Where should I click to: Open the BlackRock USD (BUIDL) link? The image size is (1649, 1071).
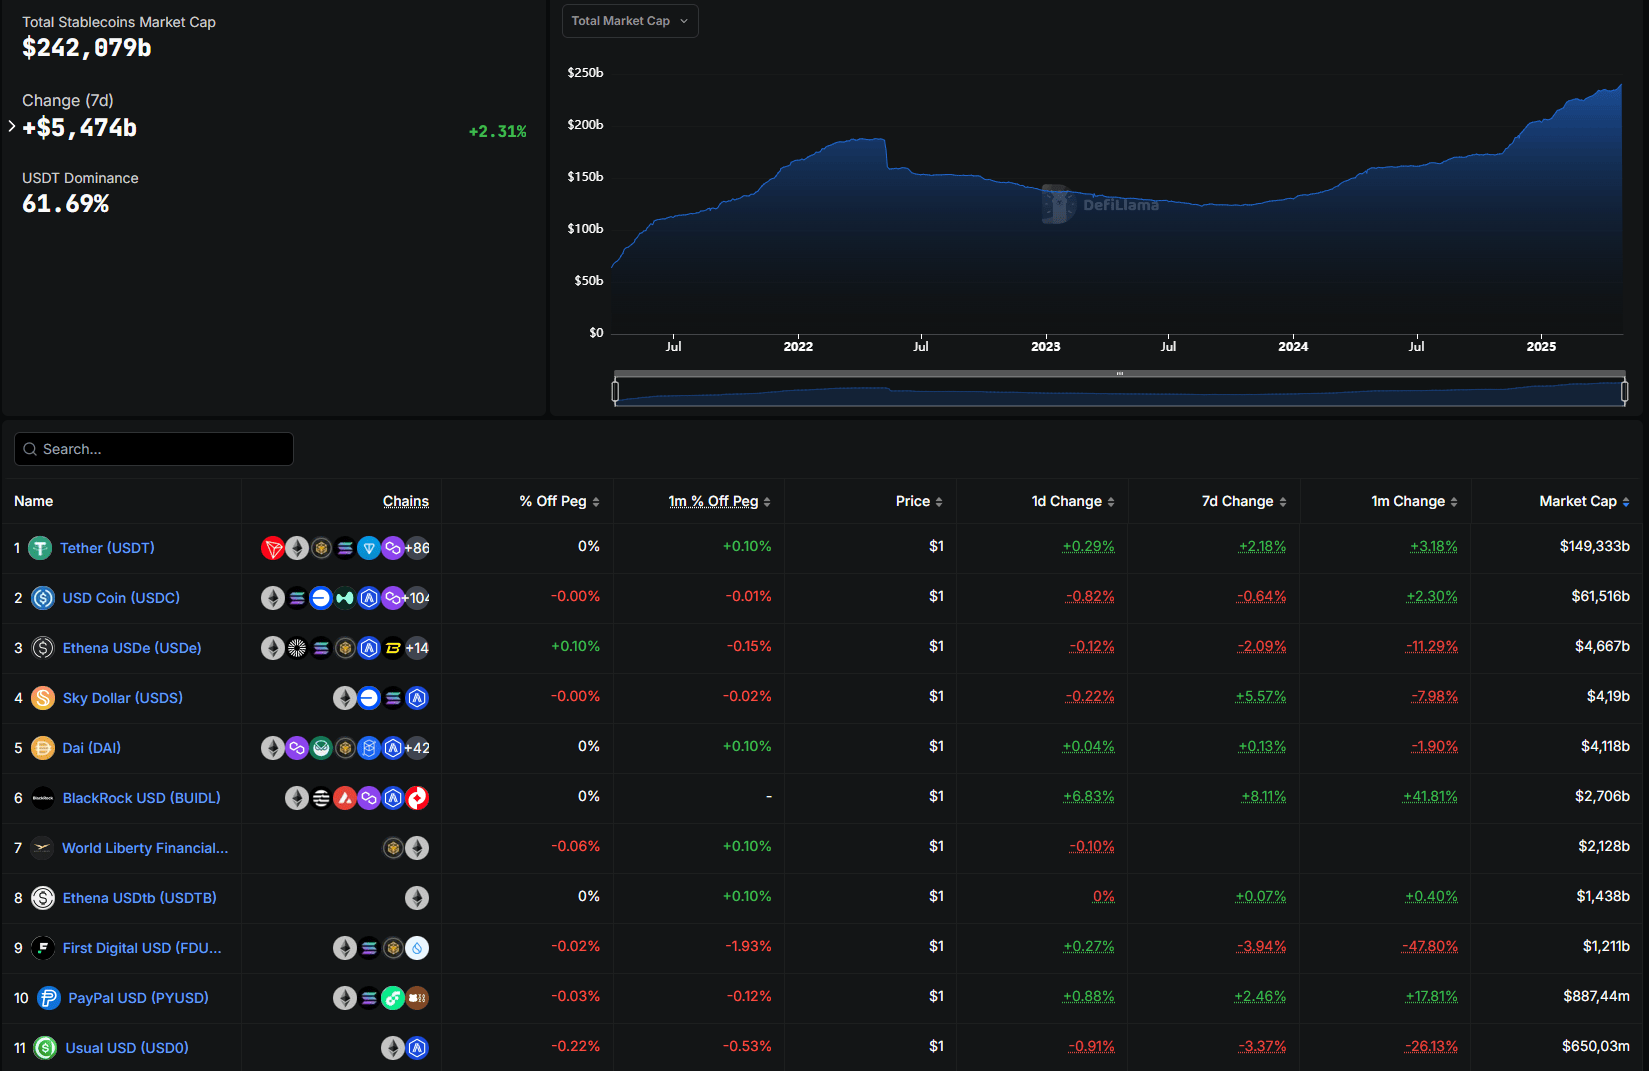[x=141, y=798]
